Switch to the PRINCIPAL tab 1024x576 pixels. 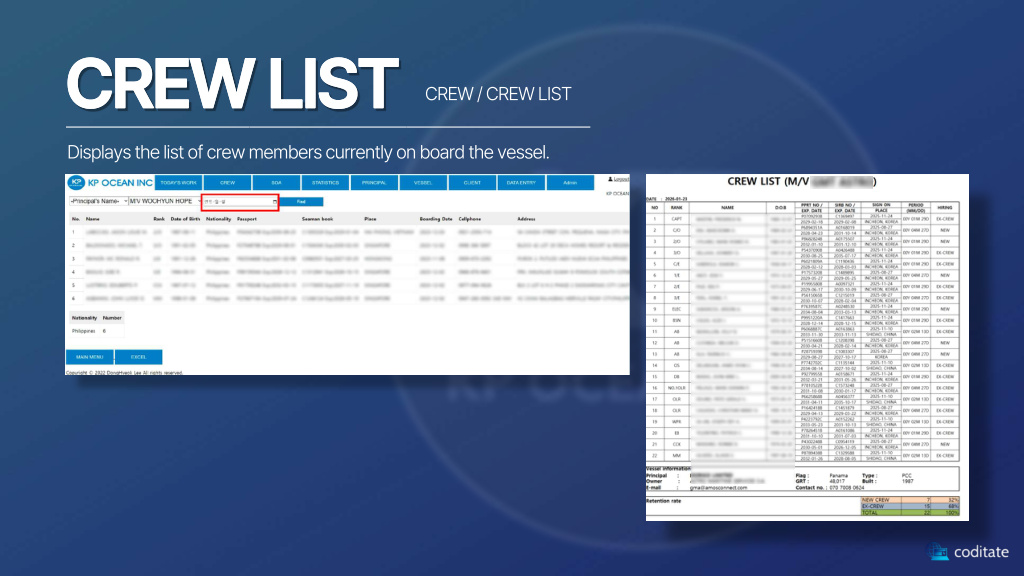pyautogui.click(x=374, y=183)
